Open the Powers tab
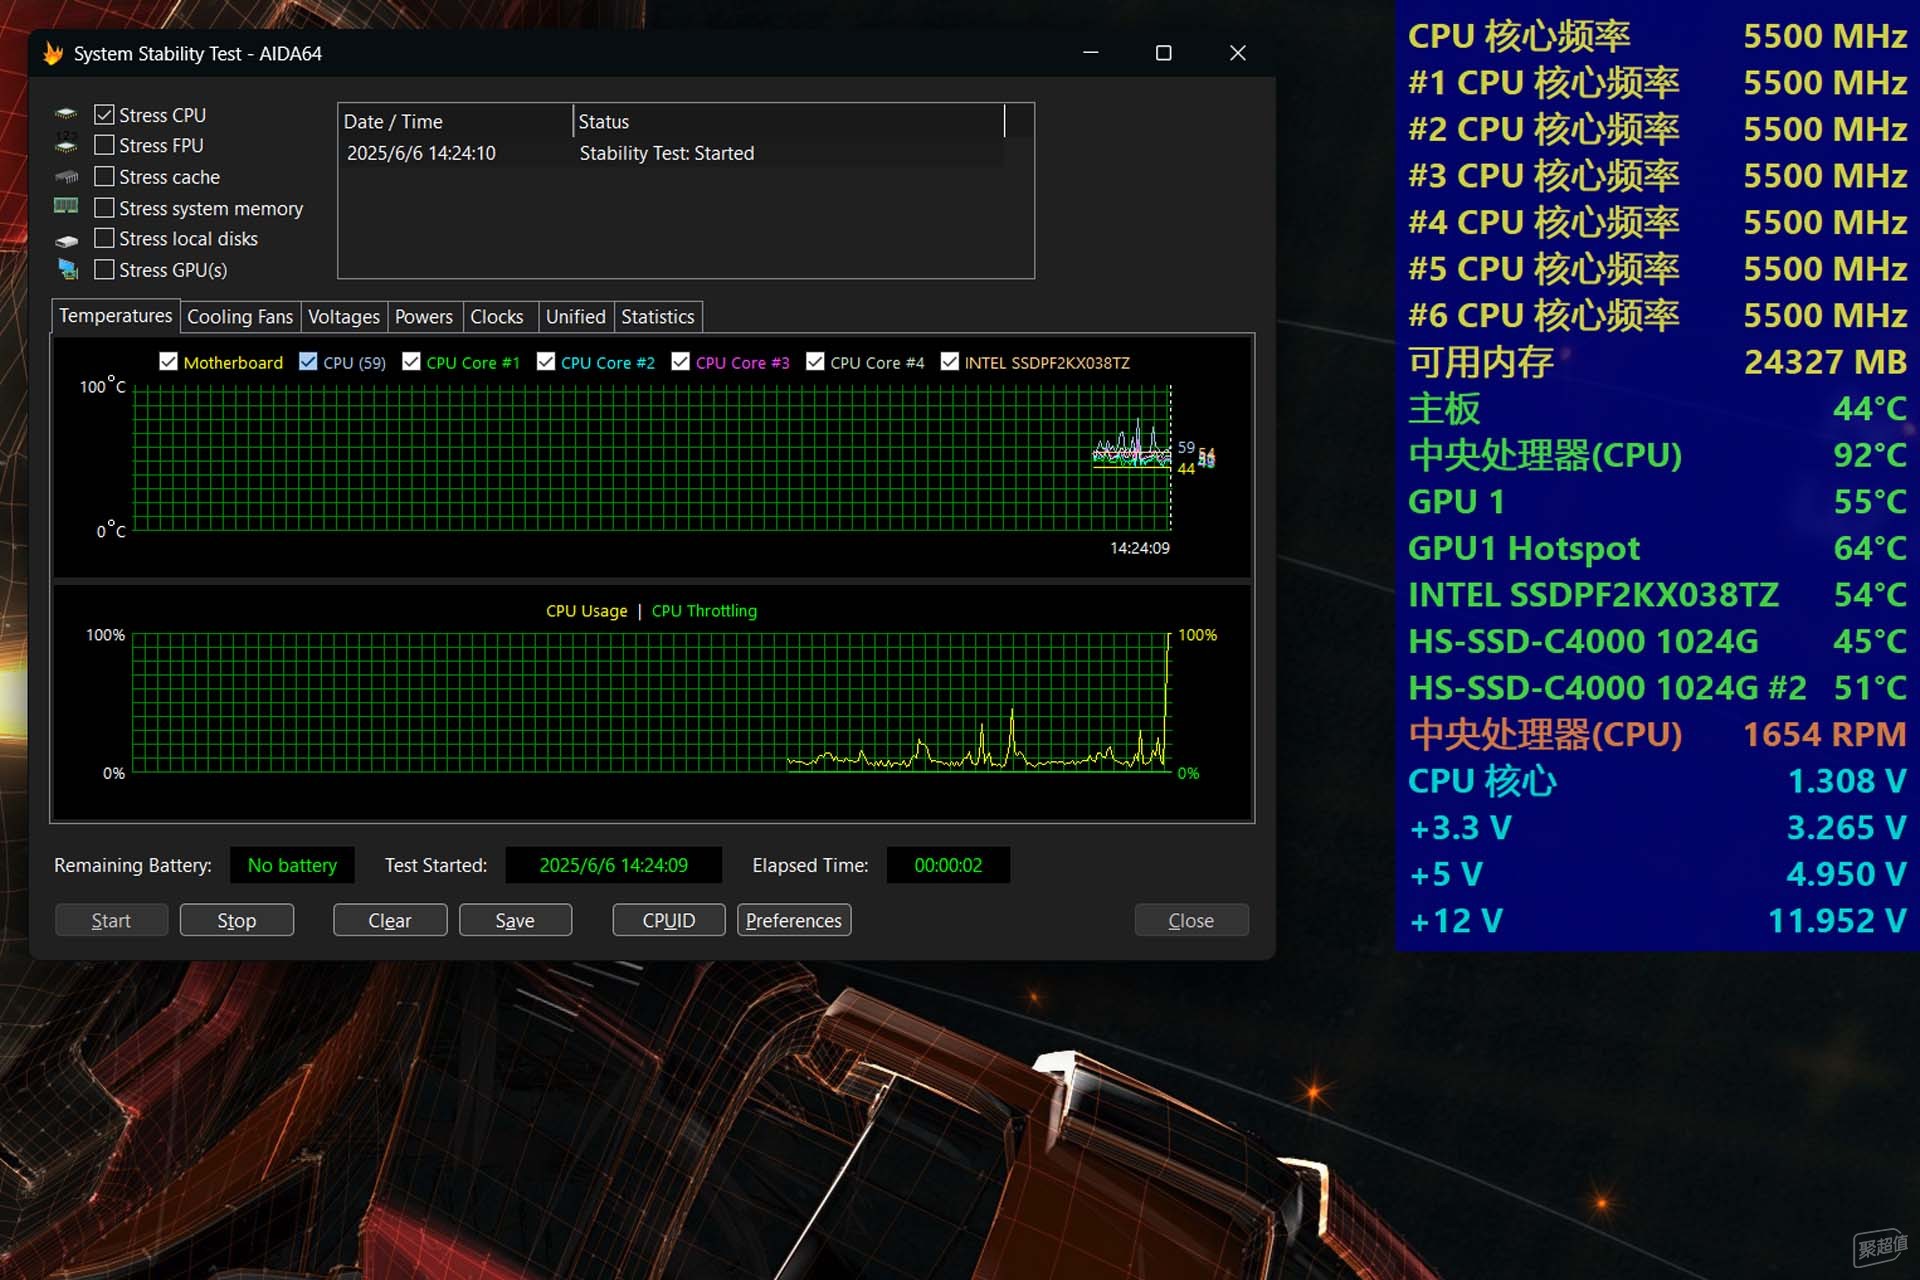 [424, 317]
